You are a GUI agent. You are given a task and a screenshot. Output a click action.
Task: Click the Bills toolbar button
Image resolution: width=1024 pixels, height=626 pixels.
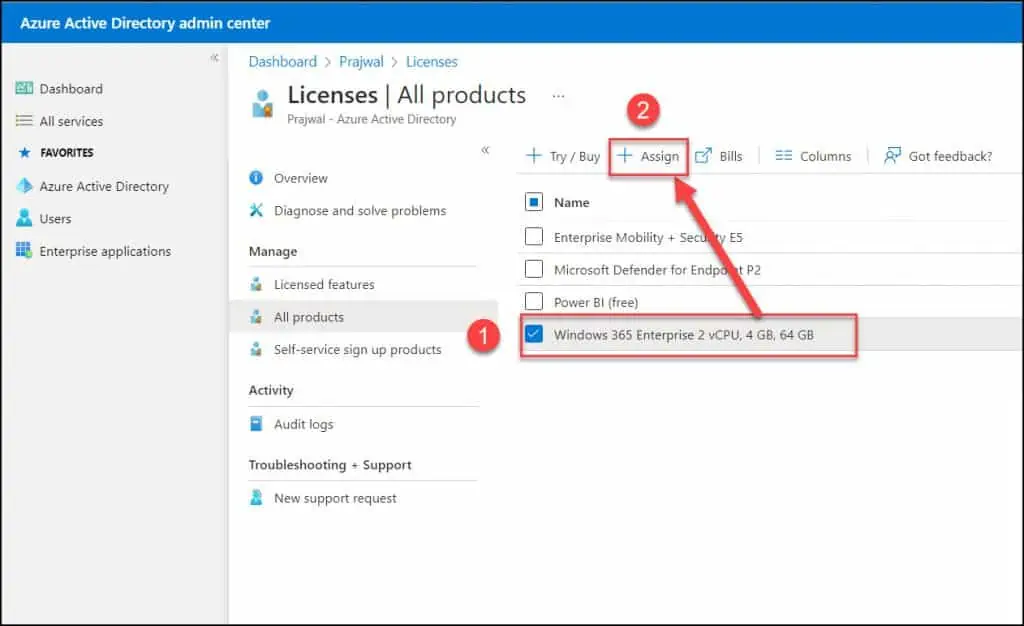click(719, 156)
